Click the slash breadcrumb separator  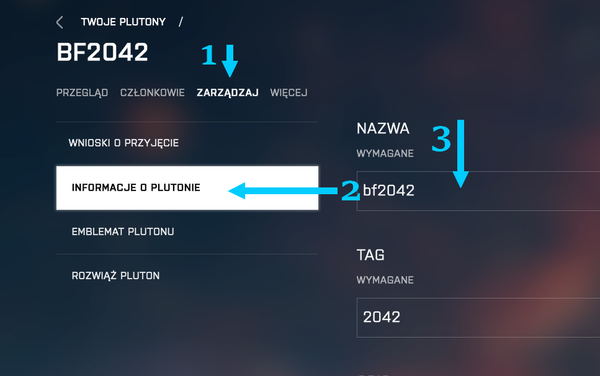(181, 22)
